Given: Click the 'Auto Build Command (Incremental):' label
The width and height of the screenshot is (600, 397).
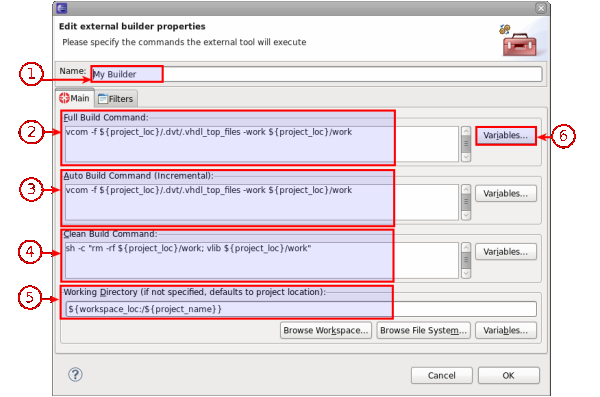Looking at the screenshot, I should coord(138,176).
